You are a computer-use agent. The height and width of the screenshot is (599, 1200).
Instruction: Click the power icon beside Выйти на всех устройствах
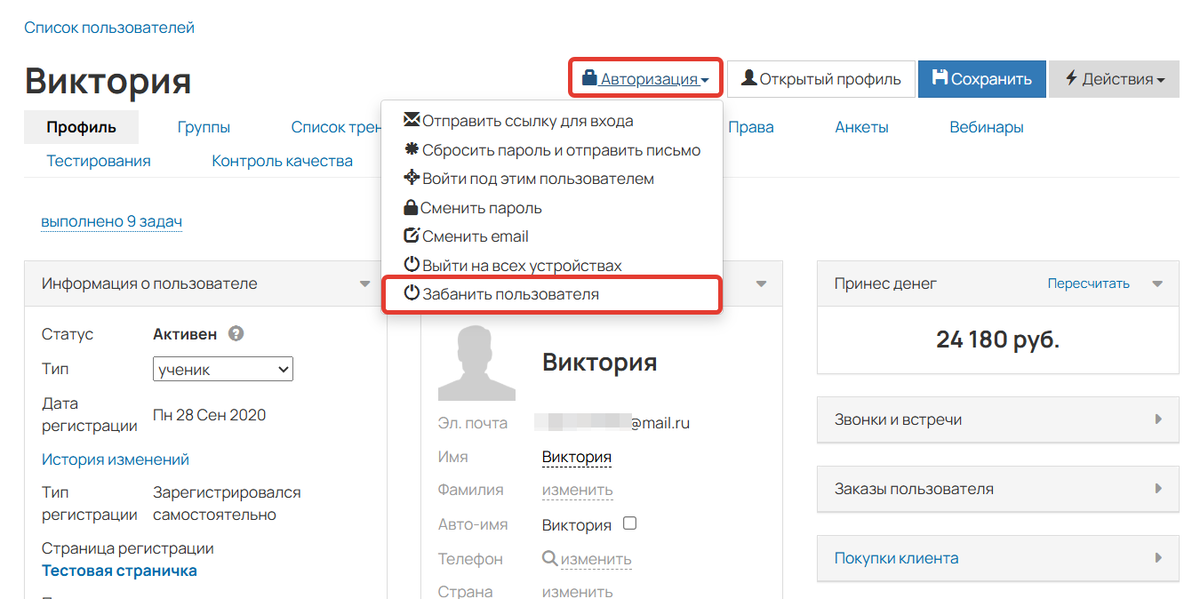pos(410,265)
